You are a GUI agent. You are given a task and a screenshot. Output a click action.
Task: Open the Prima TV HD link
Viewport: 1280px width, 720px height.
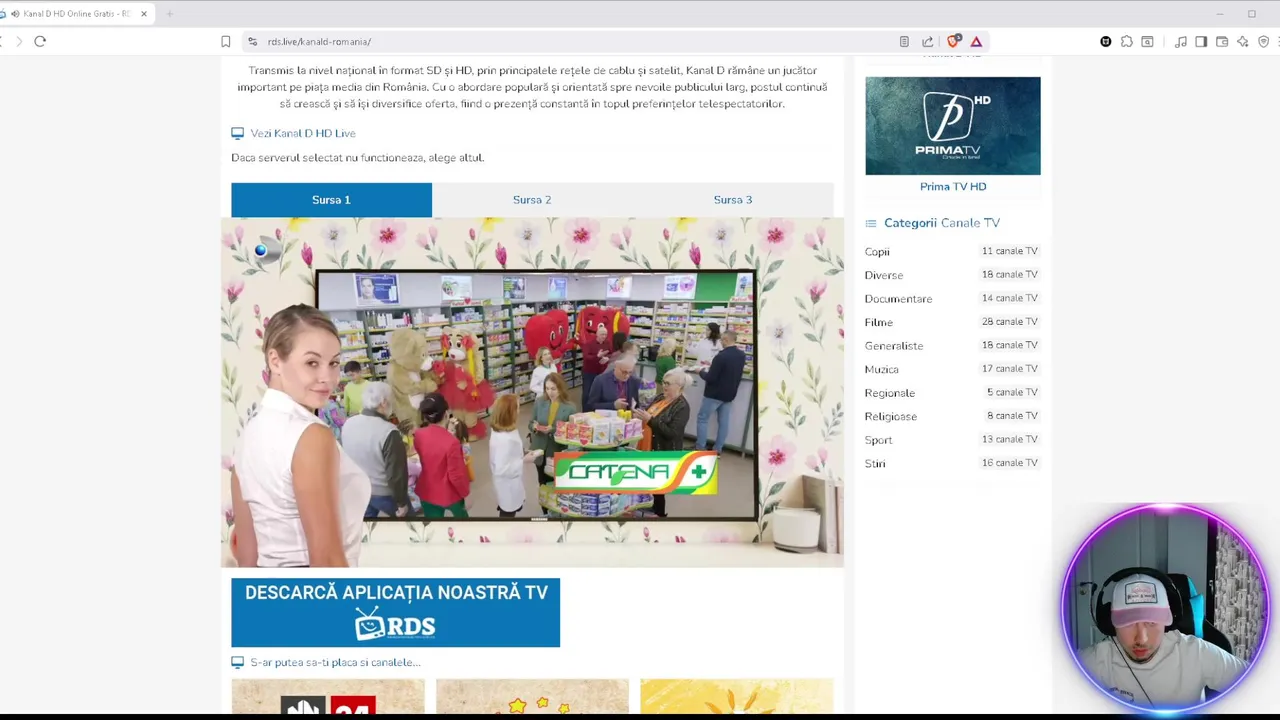(x=953, y=186)
